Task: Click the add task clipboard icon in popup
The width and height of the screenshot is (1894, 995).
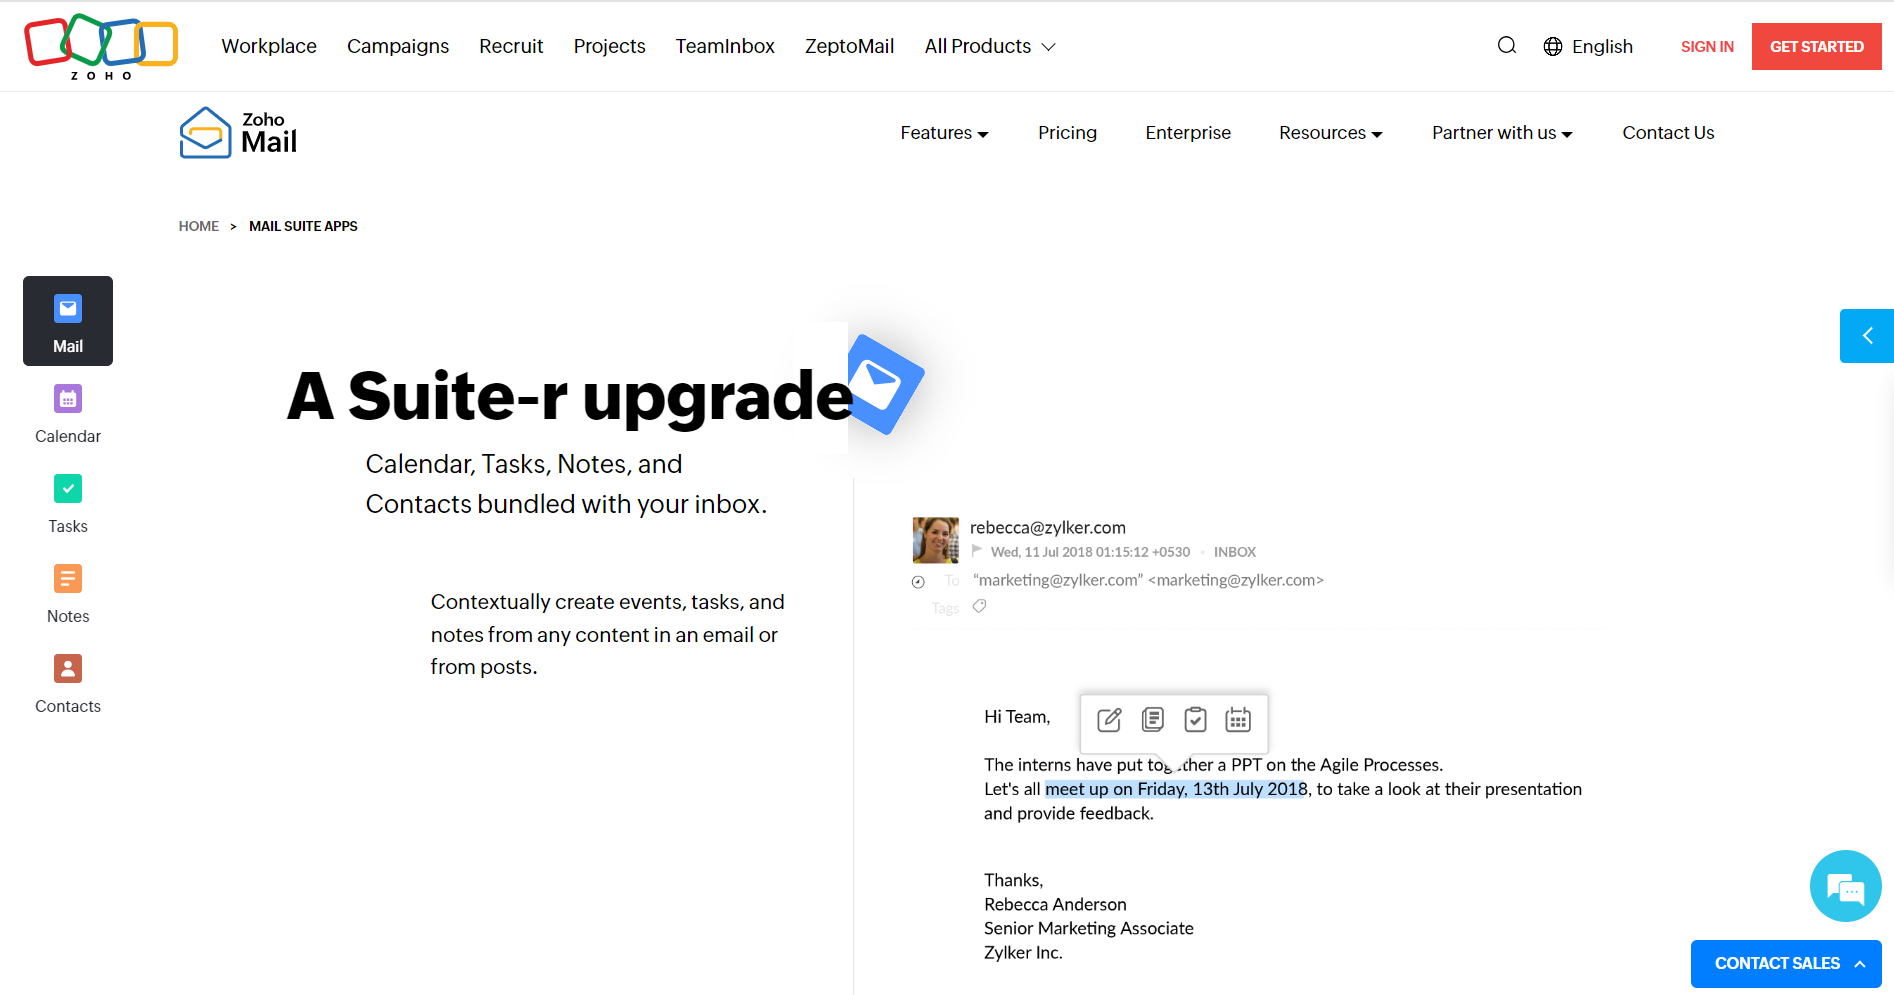Action: tap(1195, 720)
